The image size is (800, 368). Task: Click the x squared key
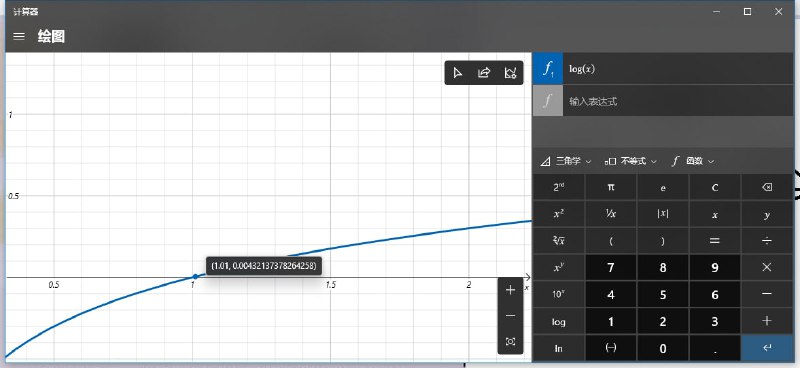(x=559, y=214)
